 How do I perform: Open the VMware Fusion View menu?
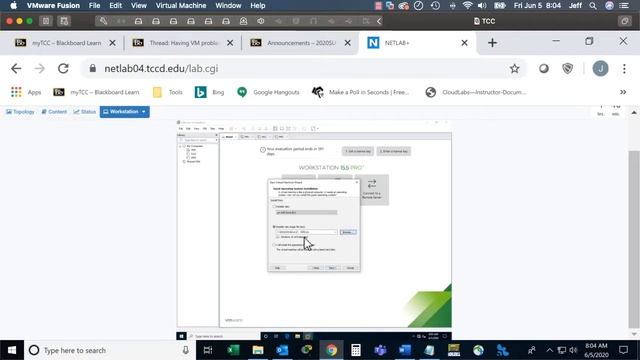pos(139,6)
